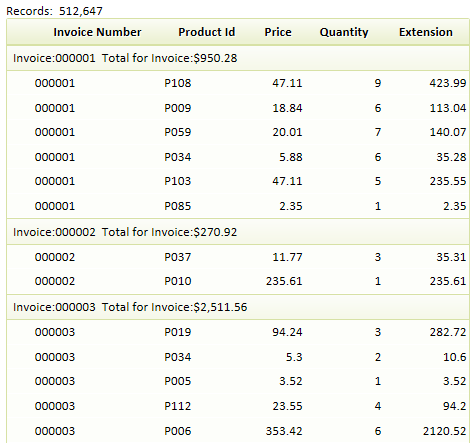This screenshot has width=474, height=443.
Task: Toggle the Invoice:000003 group row
Action: click(238, 307)
